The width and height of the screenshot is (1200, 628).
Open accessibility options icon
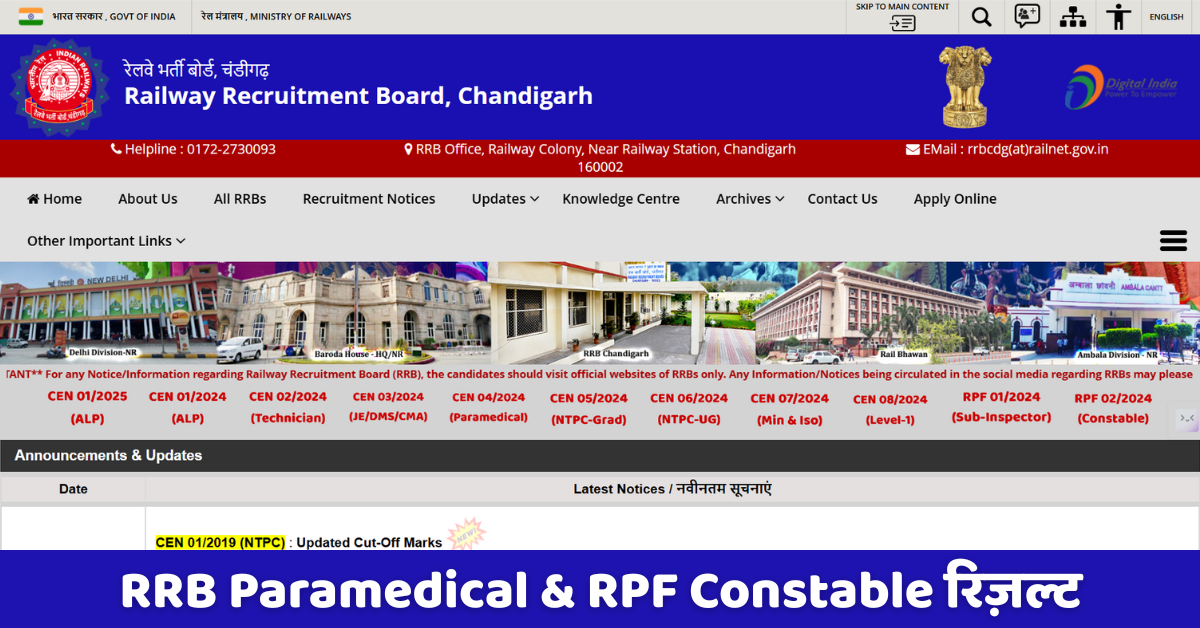1119,17
